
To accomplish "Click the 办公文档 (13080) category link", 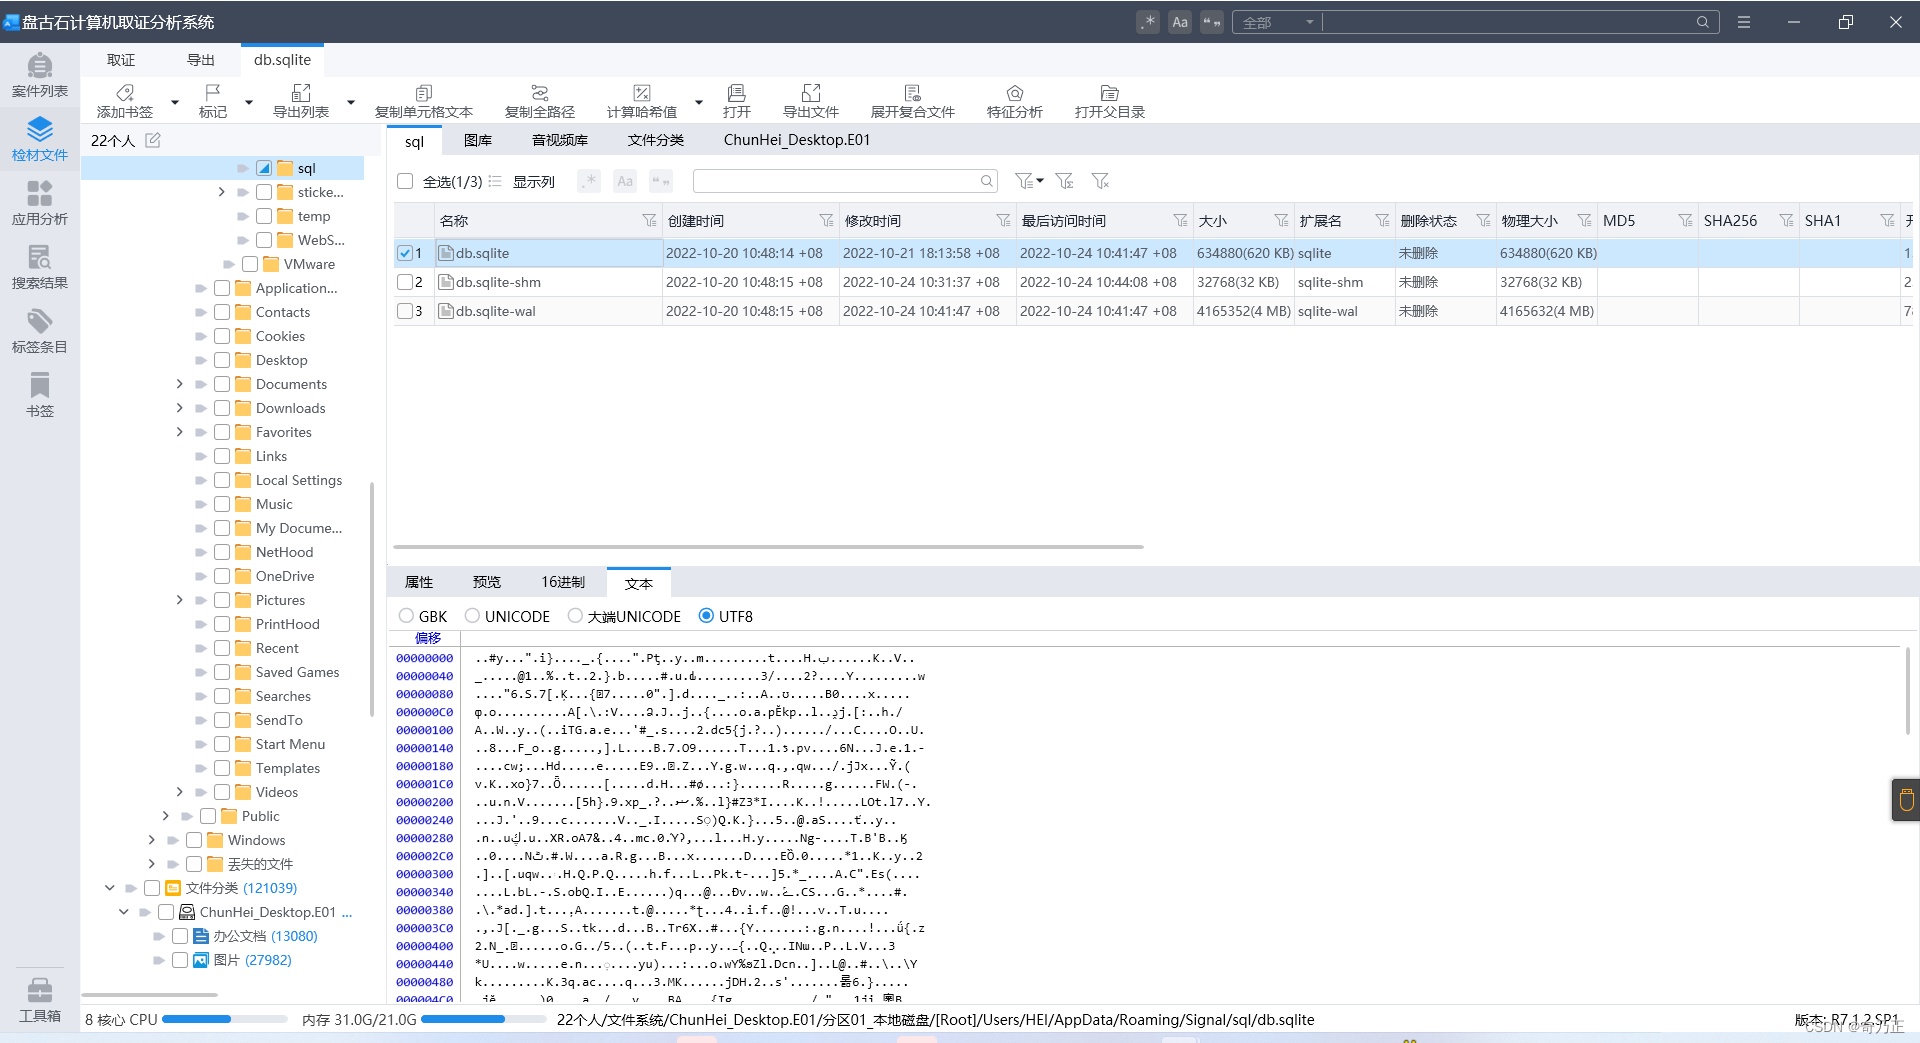I will [265, 936].
